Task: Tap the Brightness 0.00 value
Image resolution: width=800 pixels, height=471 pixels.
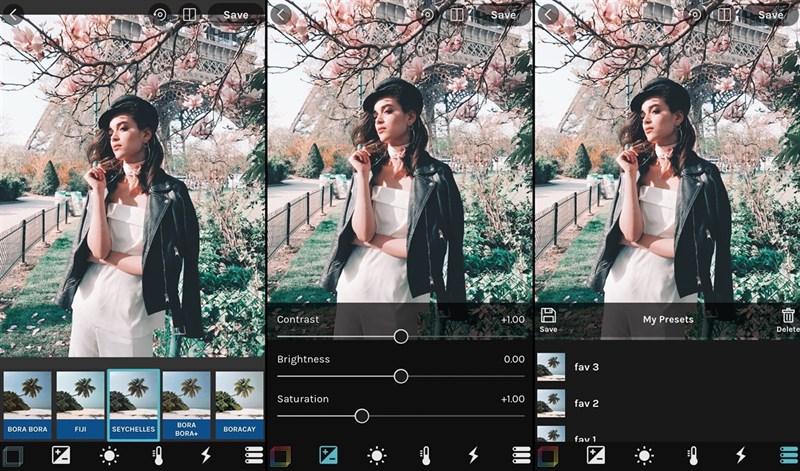Action: [x=514, y=359]
